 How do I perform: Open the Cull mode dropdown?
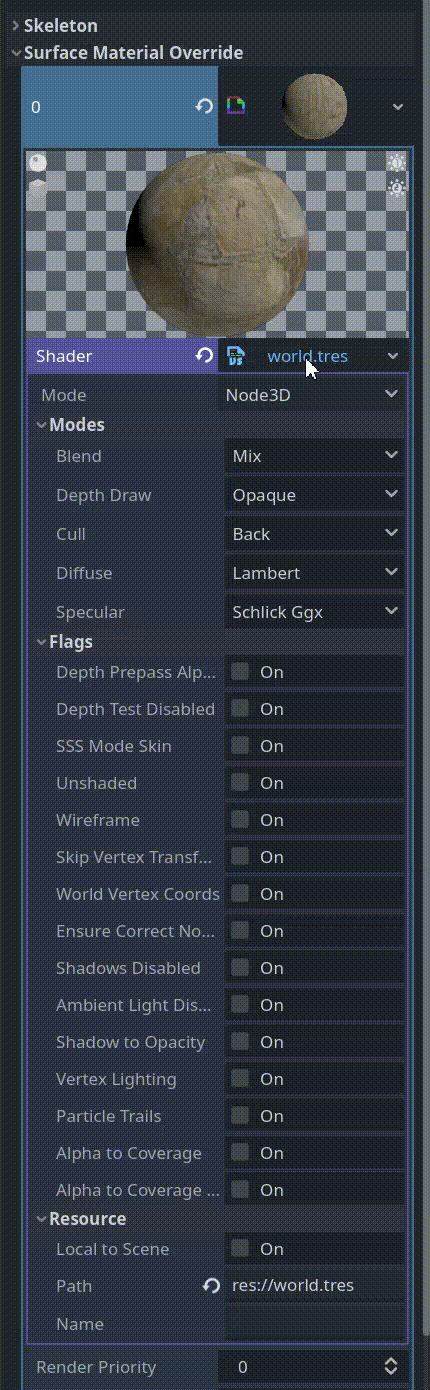[x=314, y=534]
